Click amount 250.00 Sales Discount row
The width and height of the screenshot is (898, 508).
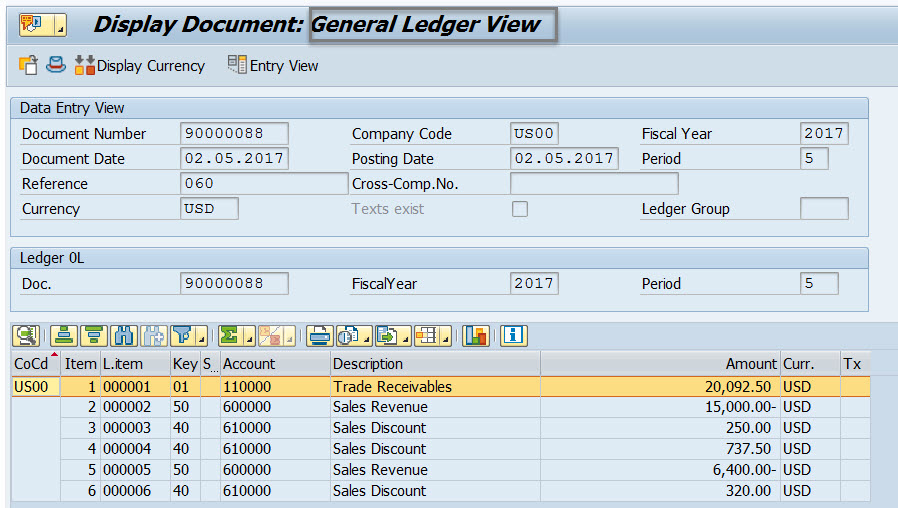(x=660, y=428)
